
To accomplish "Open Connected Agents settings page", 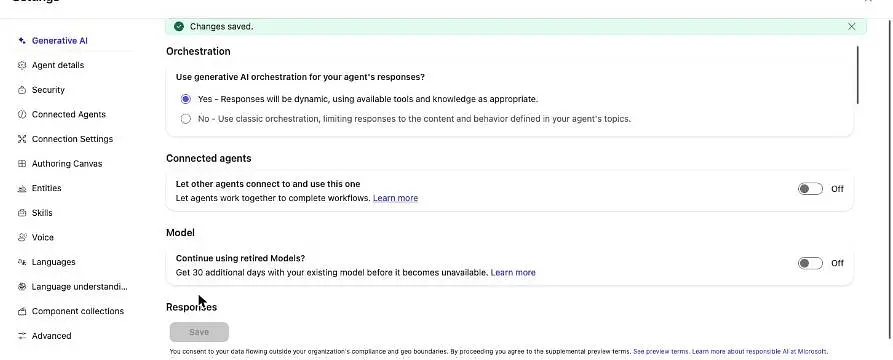I will coord(69,114).
